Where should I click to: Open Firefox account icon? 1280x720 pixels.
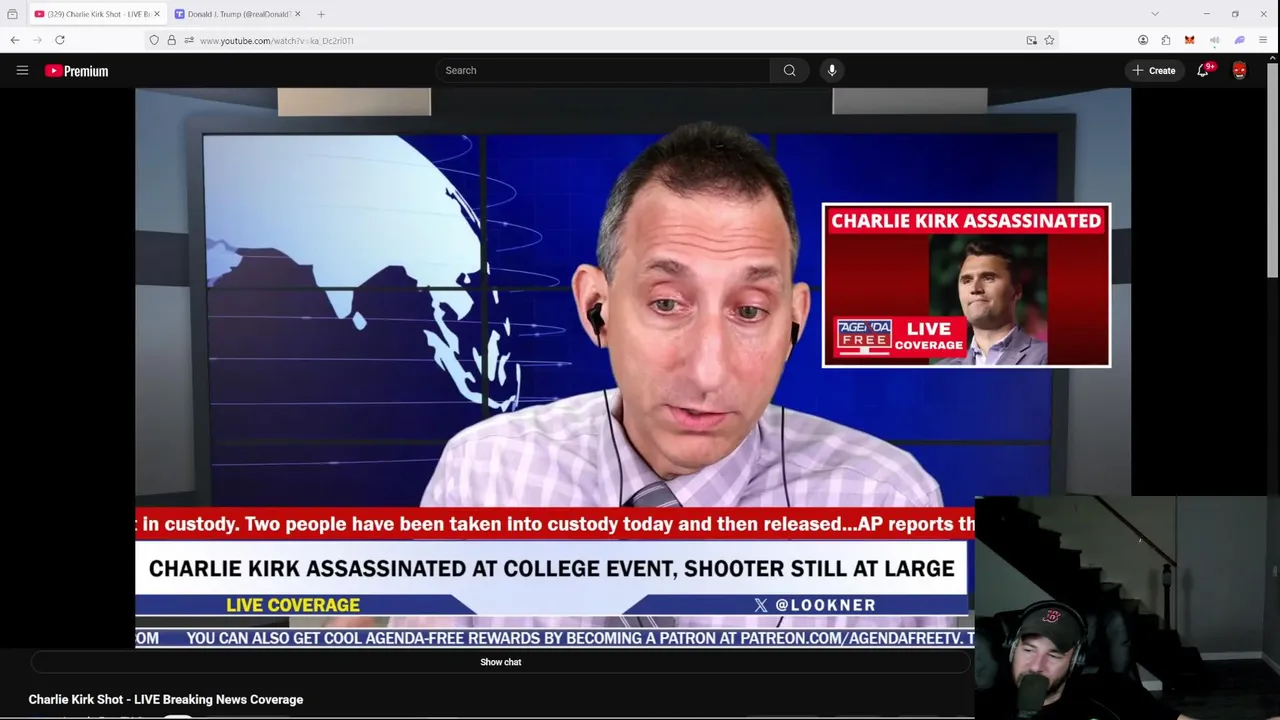point(1143,40)
